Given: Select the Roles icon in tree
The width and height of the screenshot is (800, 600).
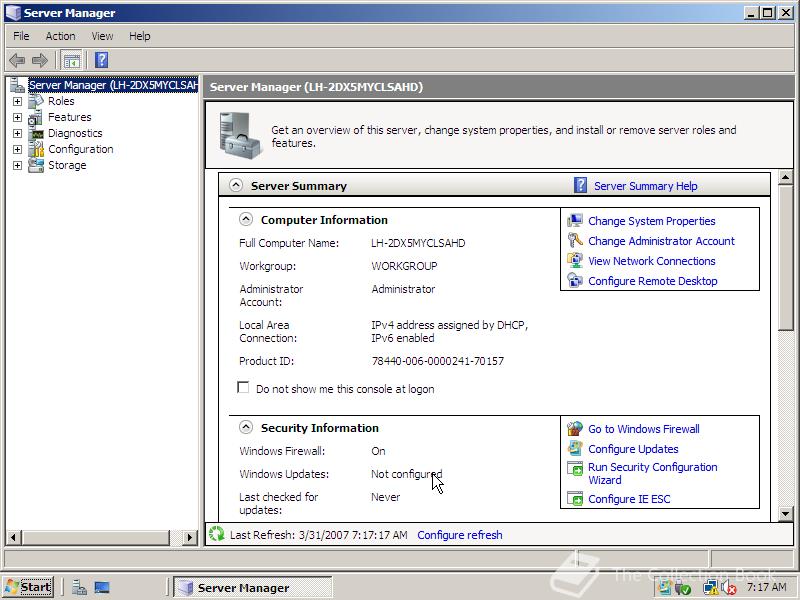Looking at the screenshot, I should [x=36, y=101].
